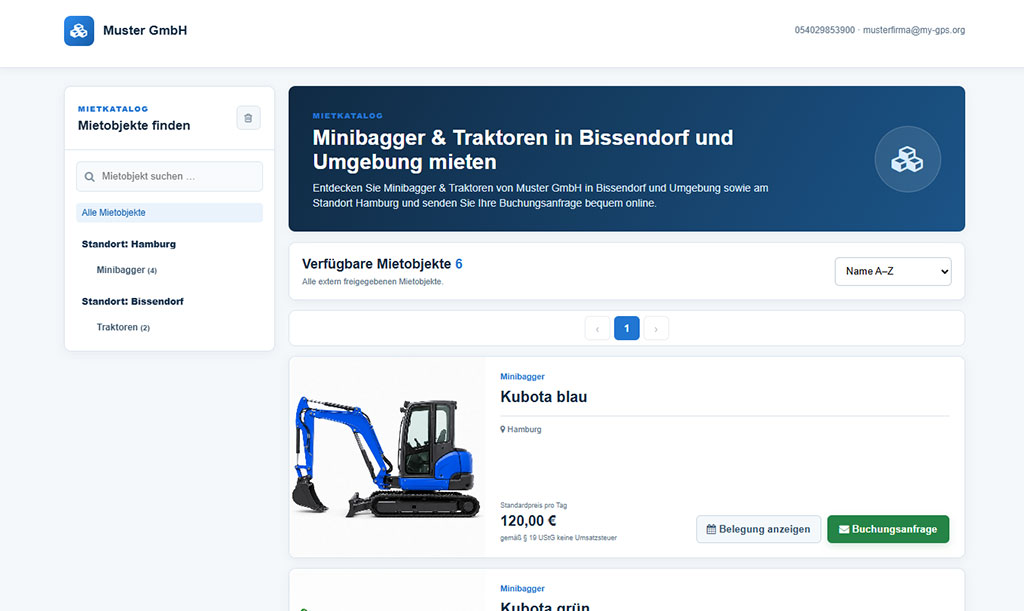
Task: Click the contact info 054029853900 in header
Action: click(824, 30)
